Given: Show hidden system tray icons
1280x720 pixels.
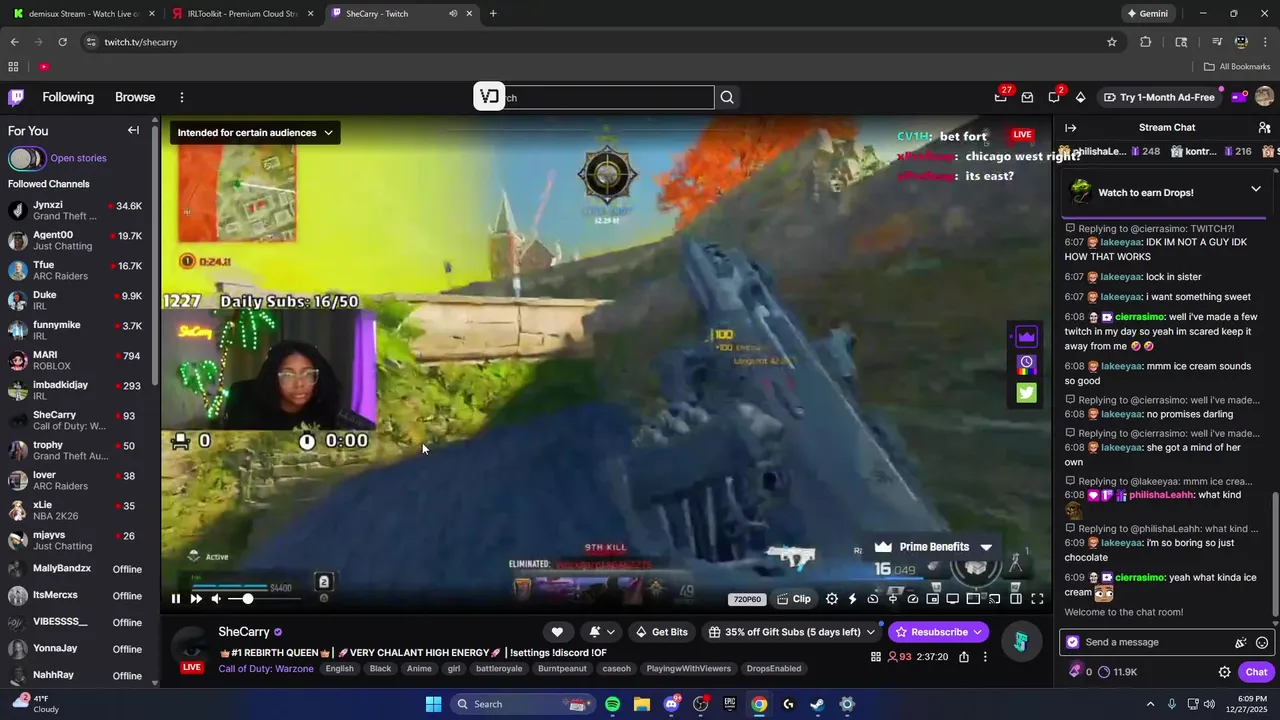Looking at the screenshot, I should tap(1150, 704).
